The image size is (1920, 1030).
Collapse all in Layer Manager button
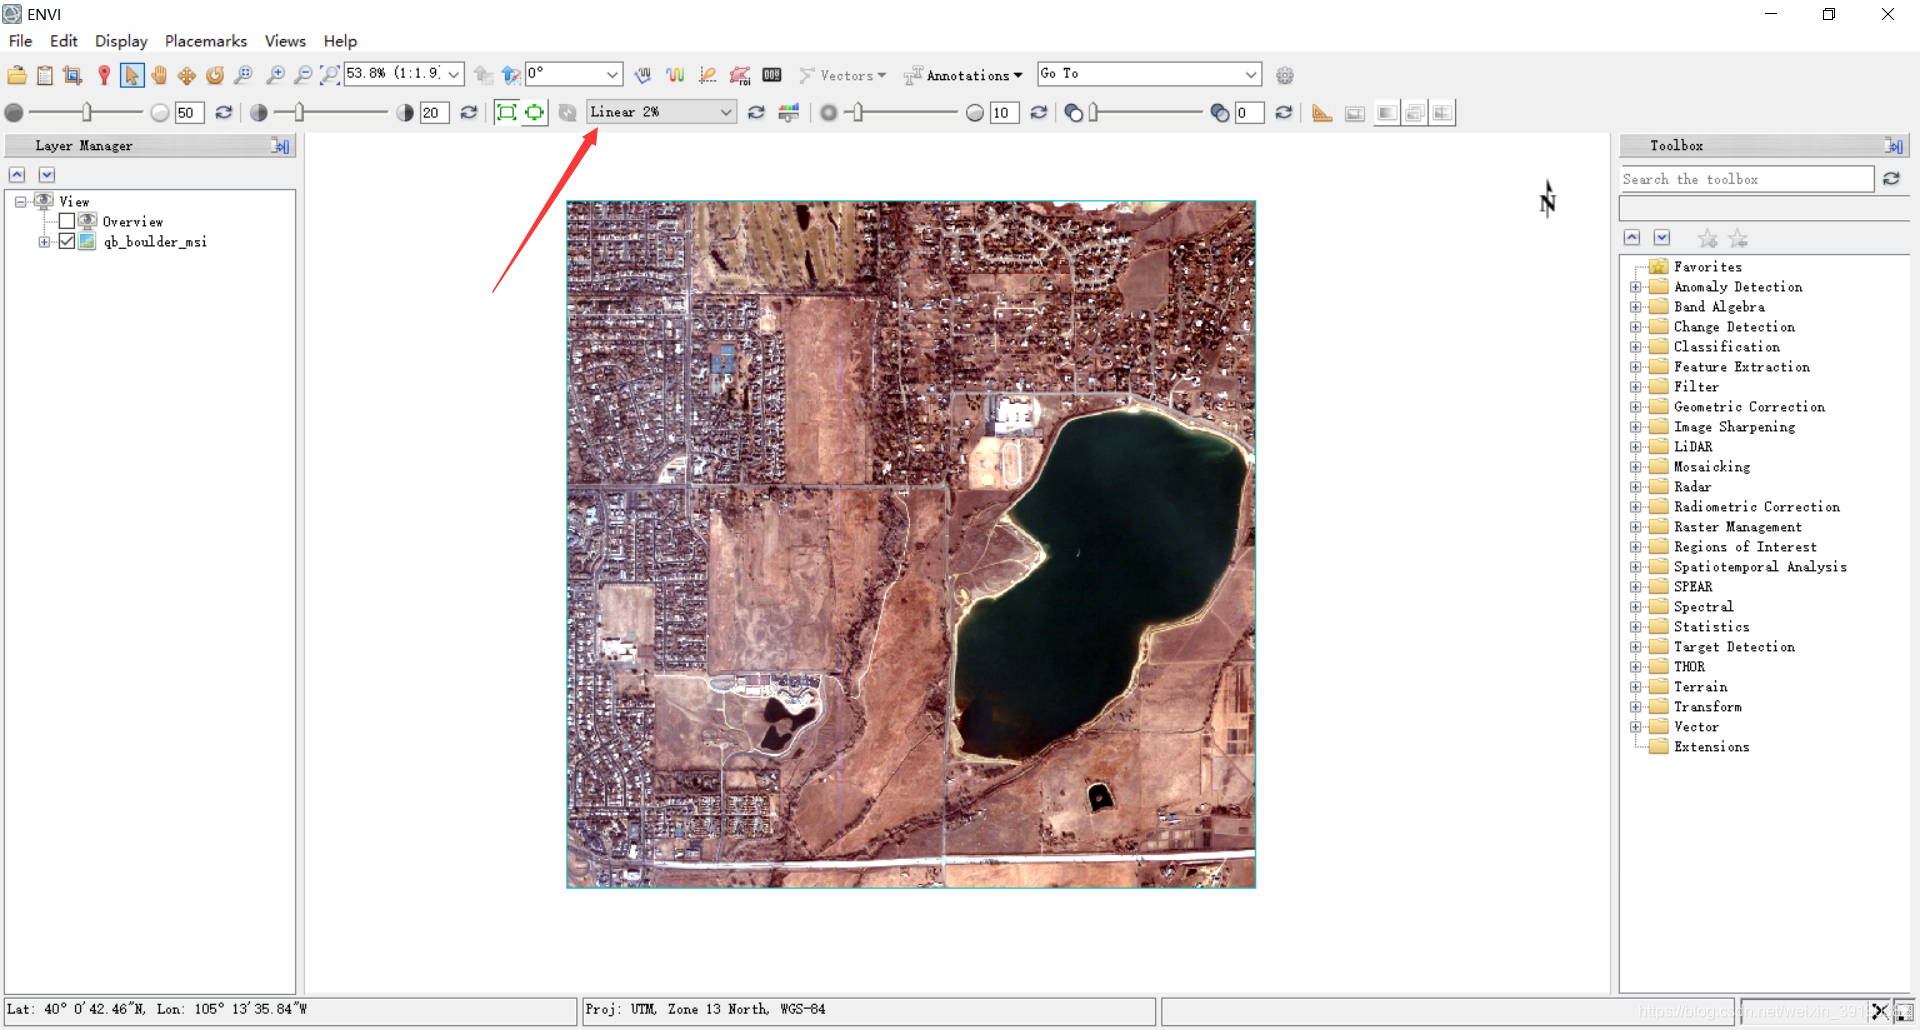coord(17,175)
